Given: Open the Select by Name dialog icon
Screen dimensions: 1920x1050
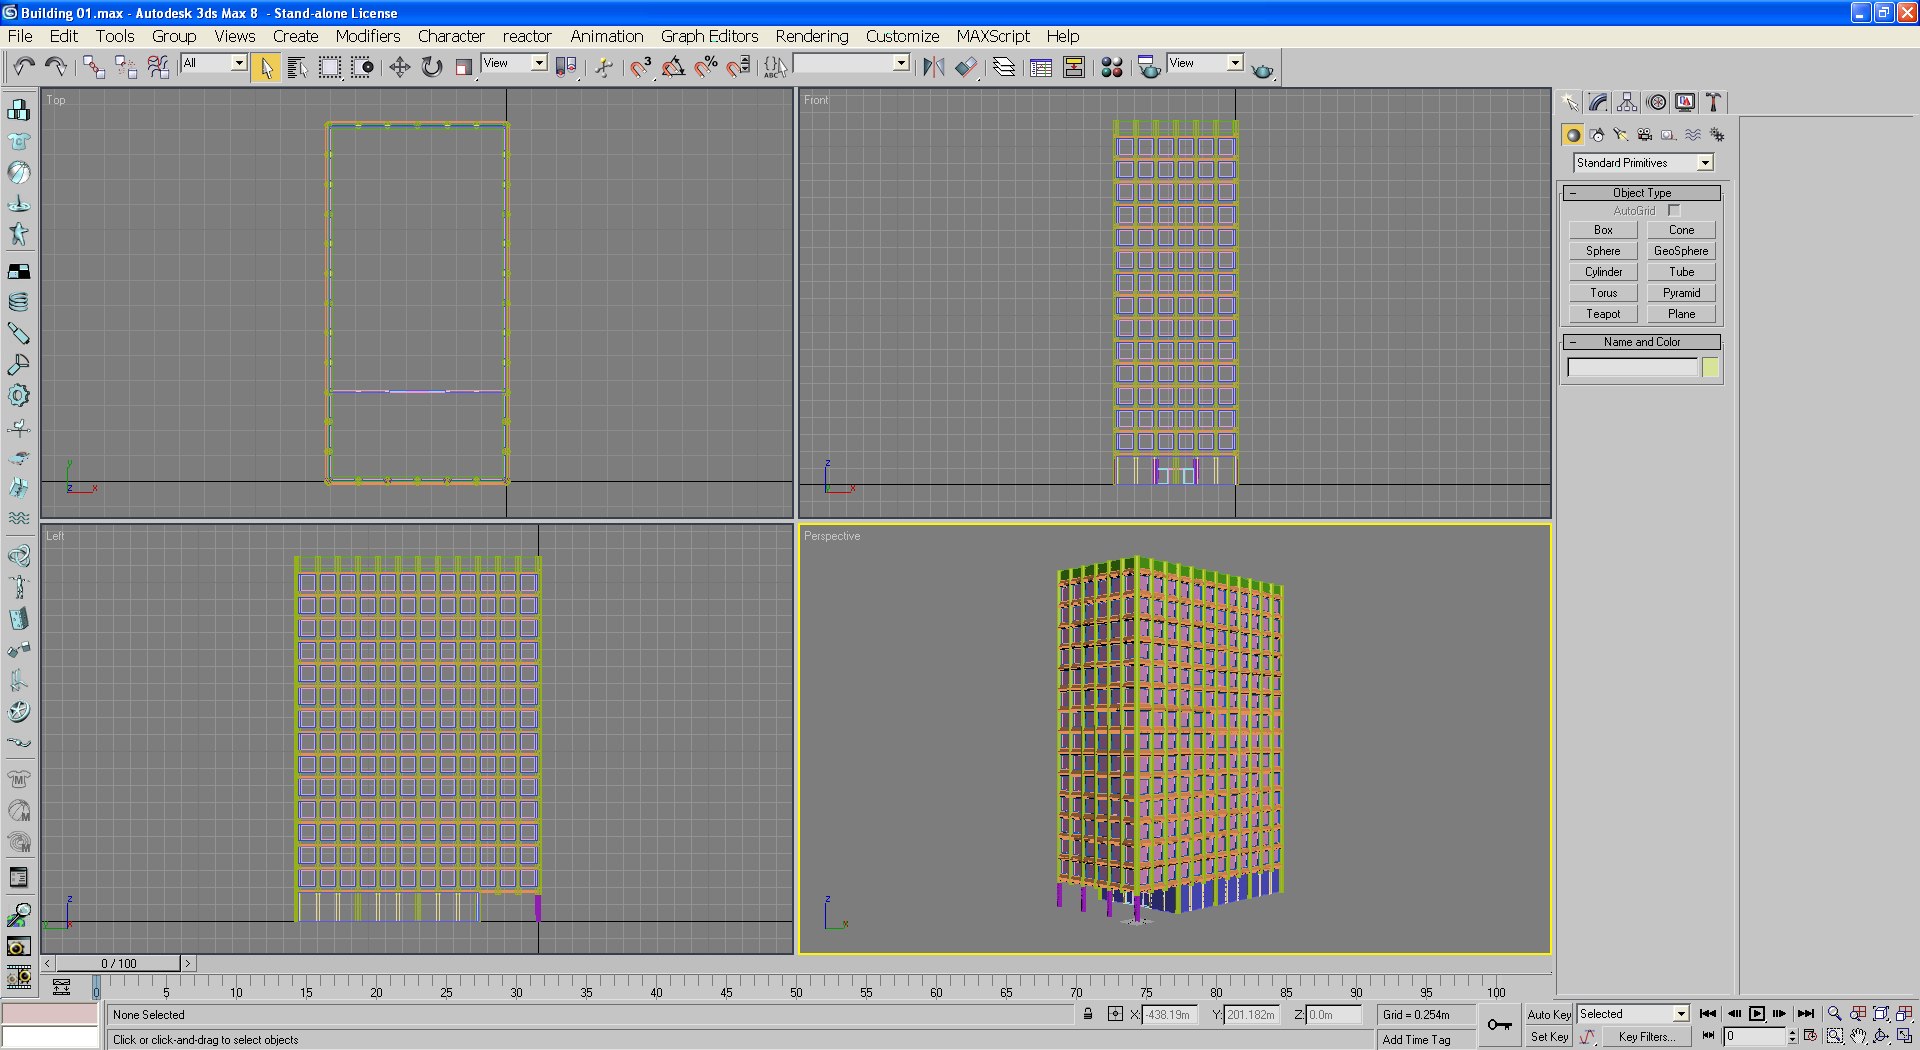Looking at the screenshot, I should point(297,67).
